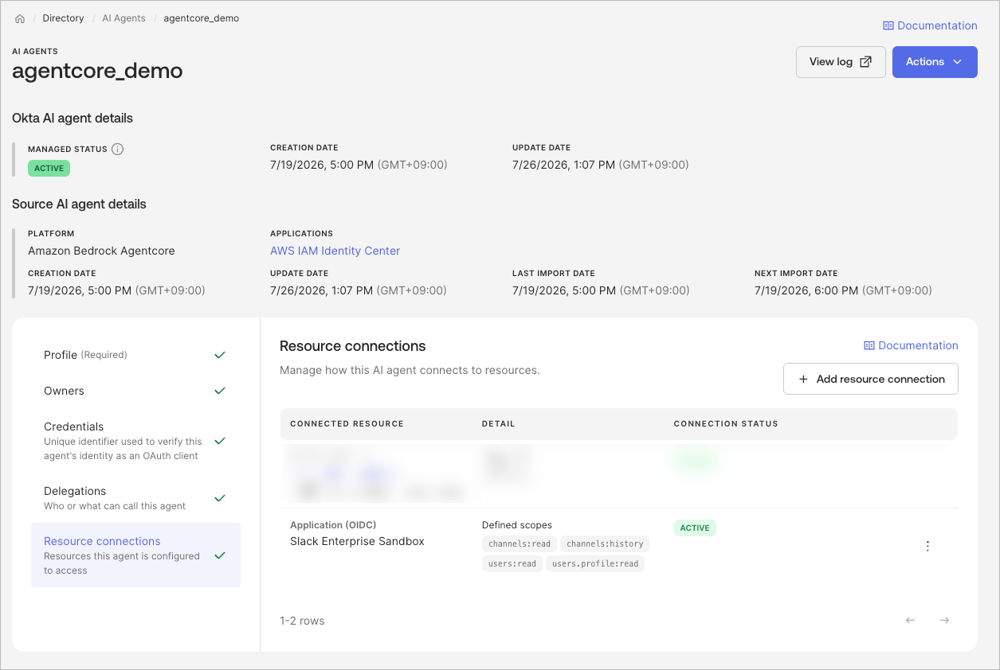Click the Connection Status column header

click(x=726, y=424)
